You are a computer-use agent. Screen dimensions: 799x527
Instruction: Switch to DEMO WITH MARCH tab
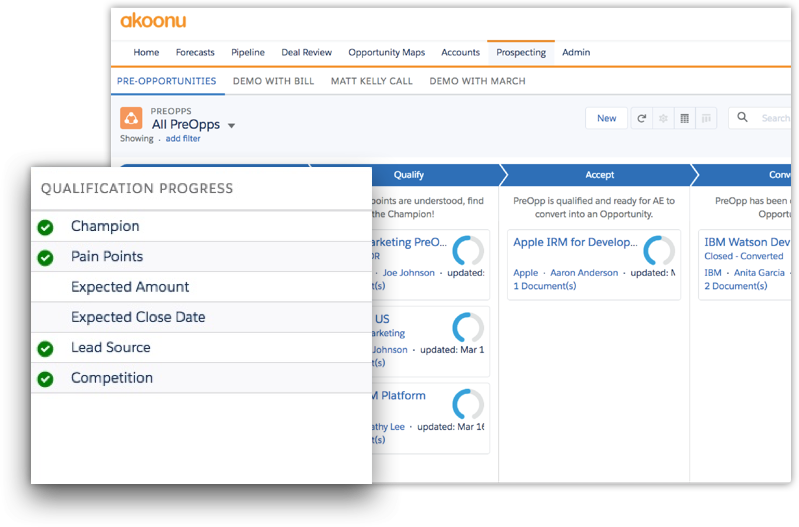[477, 81]
